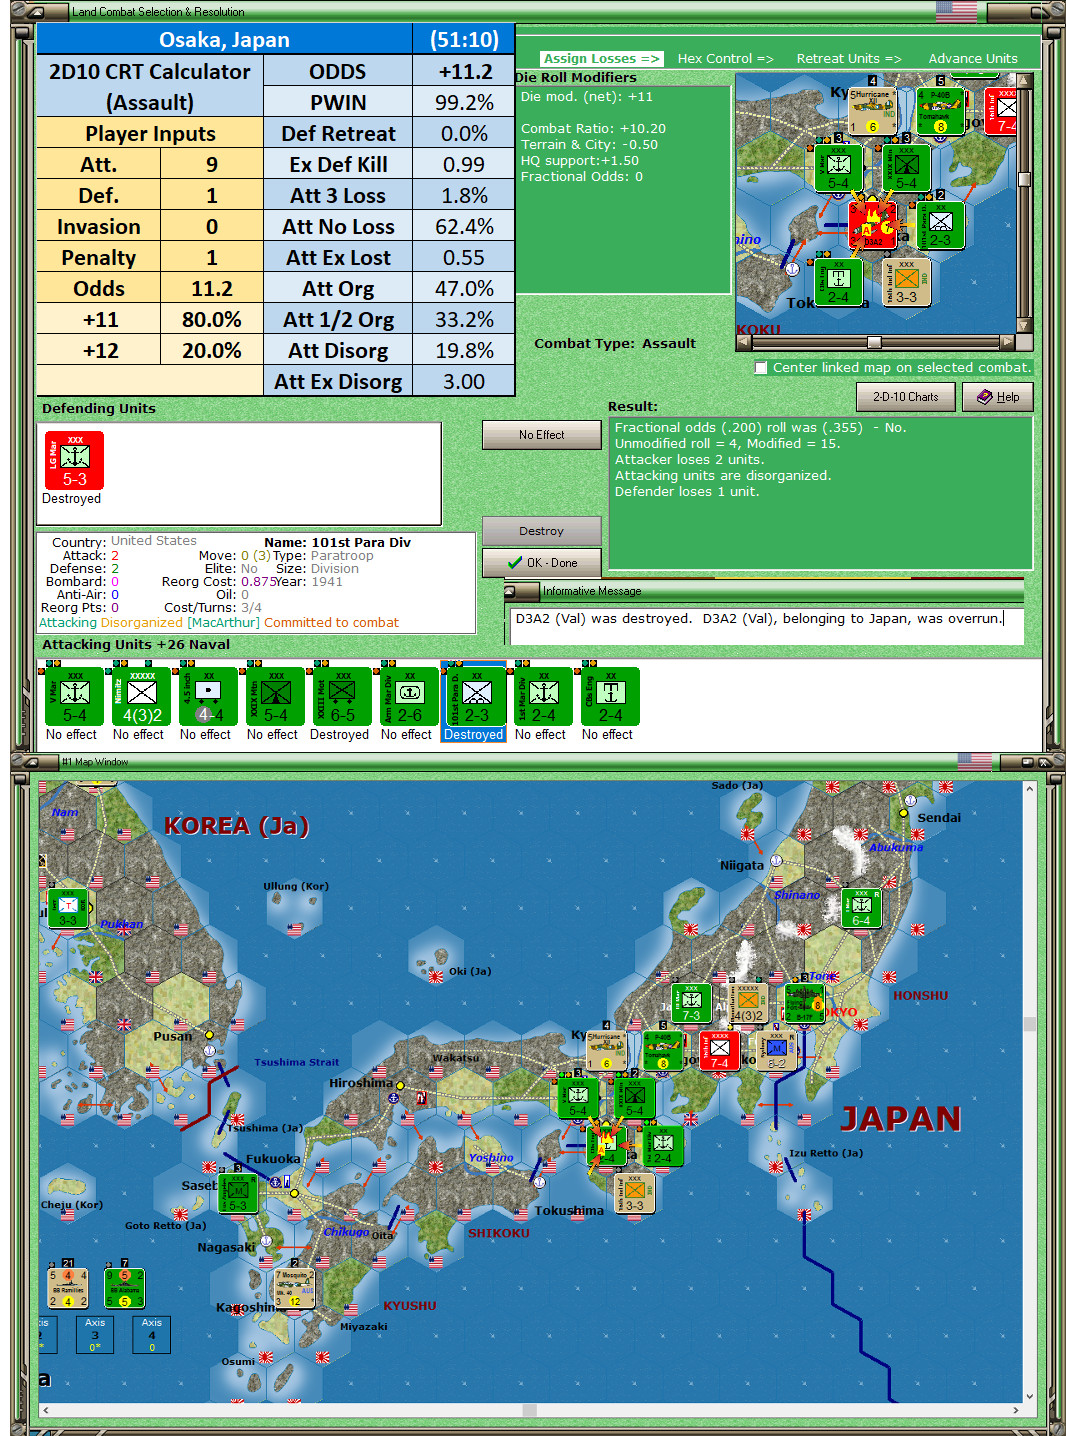Select the V Mar 5-4 attacking unit counter
Screen dimensions: 1066x1436
(73, 697)
